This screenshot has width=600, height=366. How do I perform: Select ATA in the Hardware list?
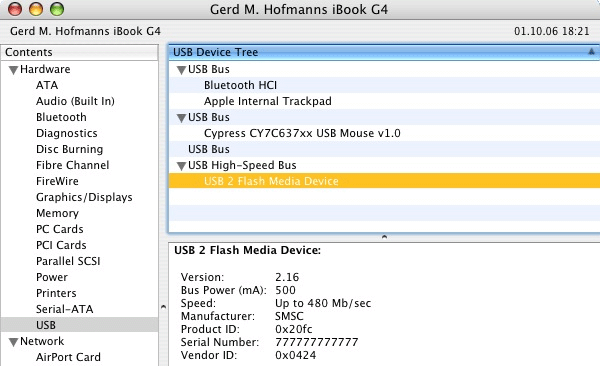tap(47, 85)
